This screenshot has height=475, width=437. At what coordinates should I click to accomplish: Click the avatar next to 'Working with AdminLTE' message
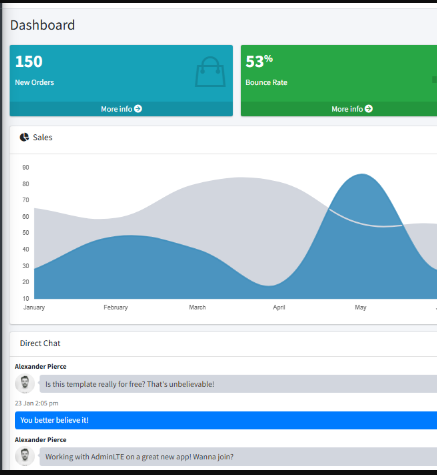(x=25, y=456)
